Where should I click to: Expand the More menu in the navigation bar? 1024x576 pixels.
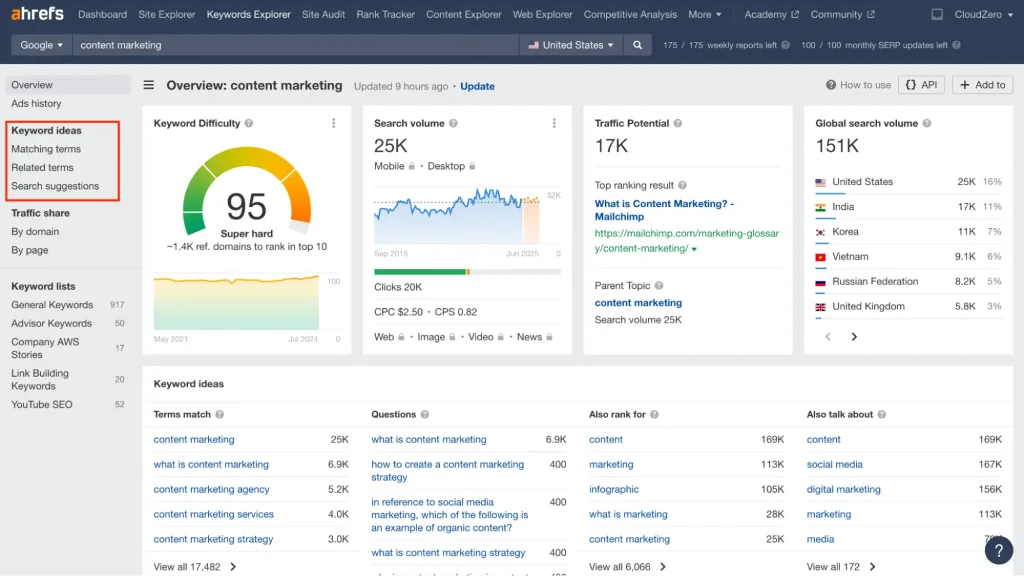(x=705, y=14)
